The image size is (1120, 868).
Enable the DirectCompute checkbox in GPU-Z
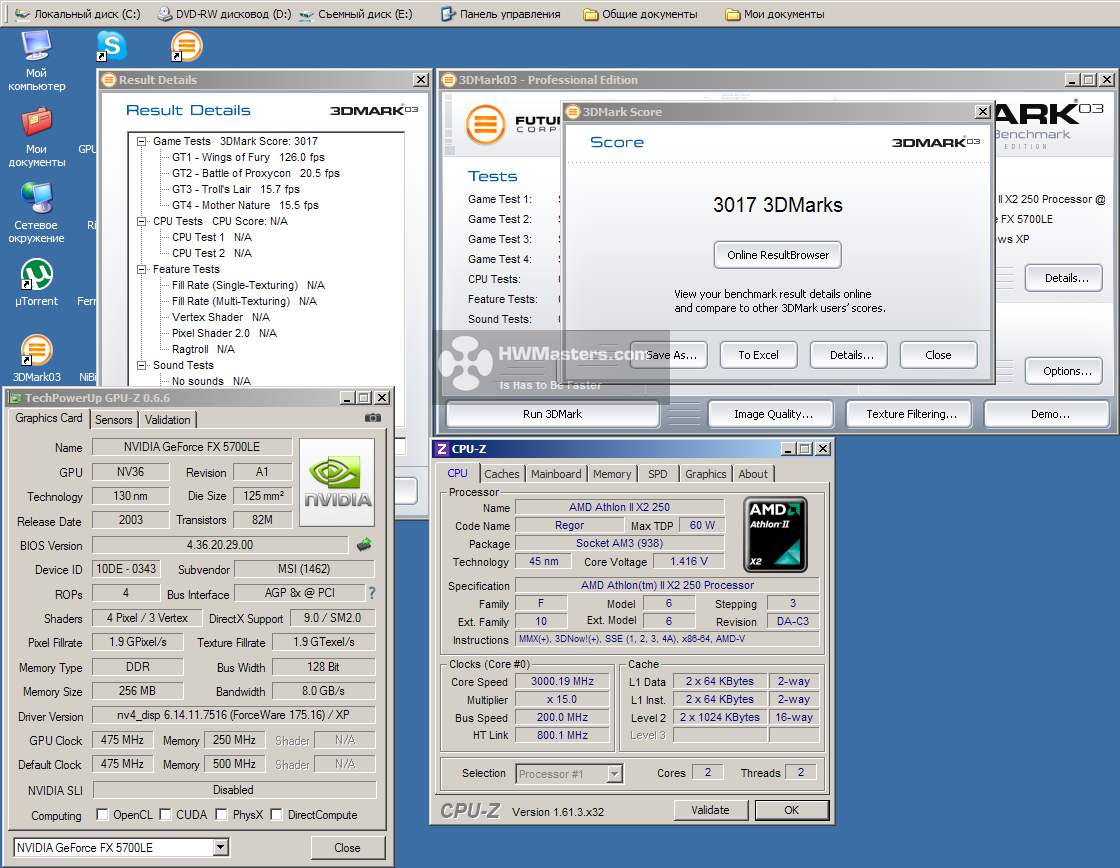tap(276, 814)
